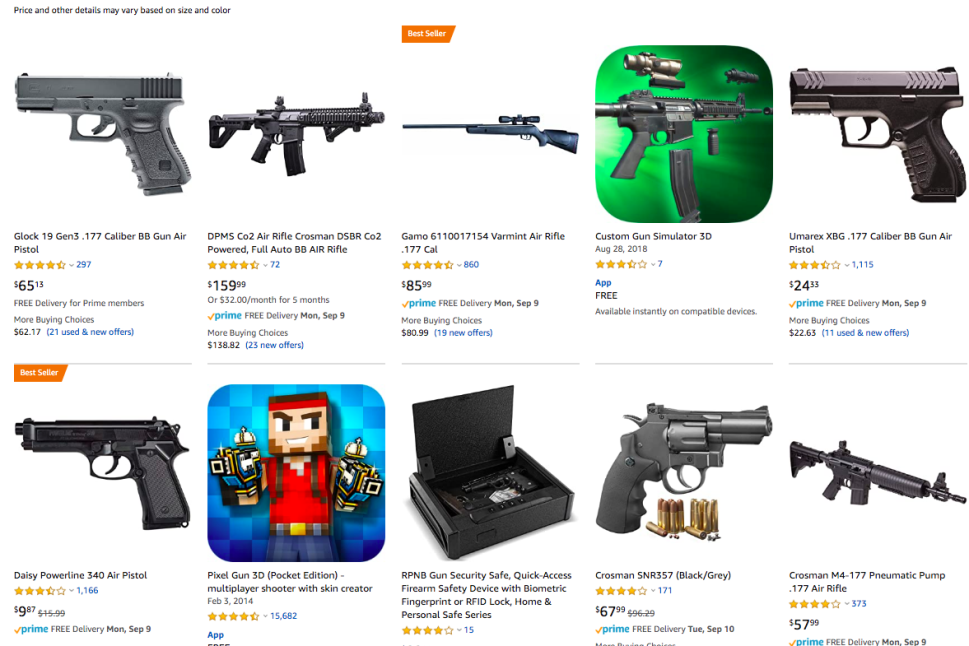
Task: Click the Umarex XBG pistol image
Action: (878, 134)
